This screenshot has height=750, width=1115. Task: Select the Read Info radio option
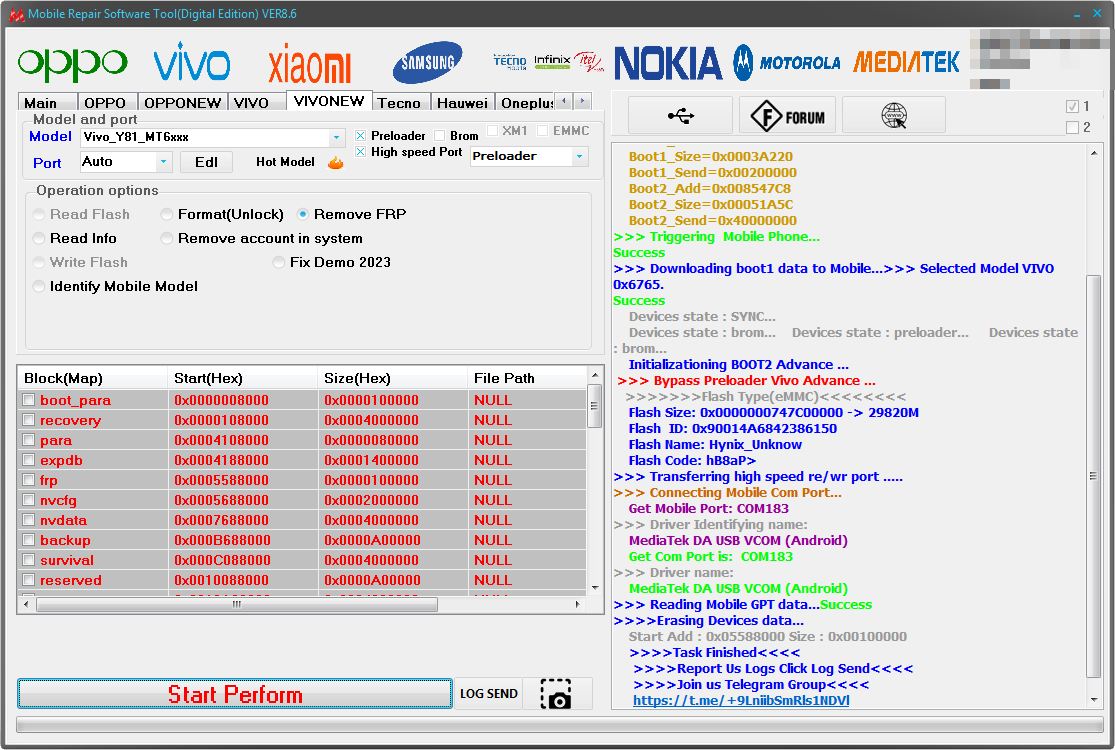pyautogui.click(x=39, y=239)
